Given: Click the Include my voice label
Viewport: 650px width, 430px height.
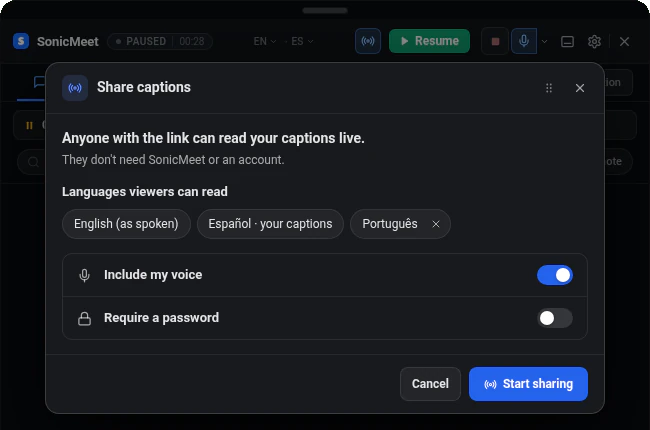Looking at the screenshot, I should coord(153,275).
